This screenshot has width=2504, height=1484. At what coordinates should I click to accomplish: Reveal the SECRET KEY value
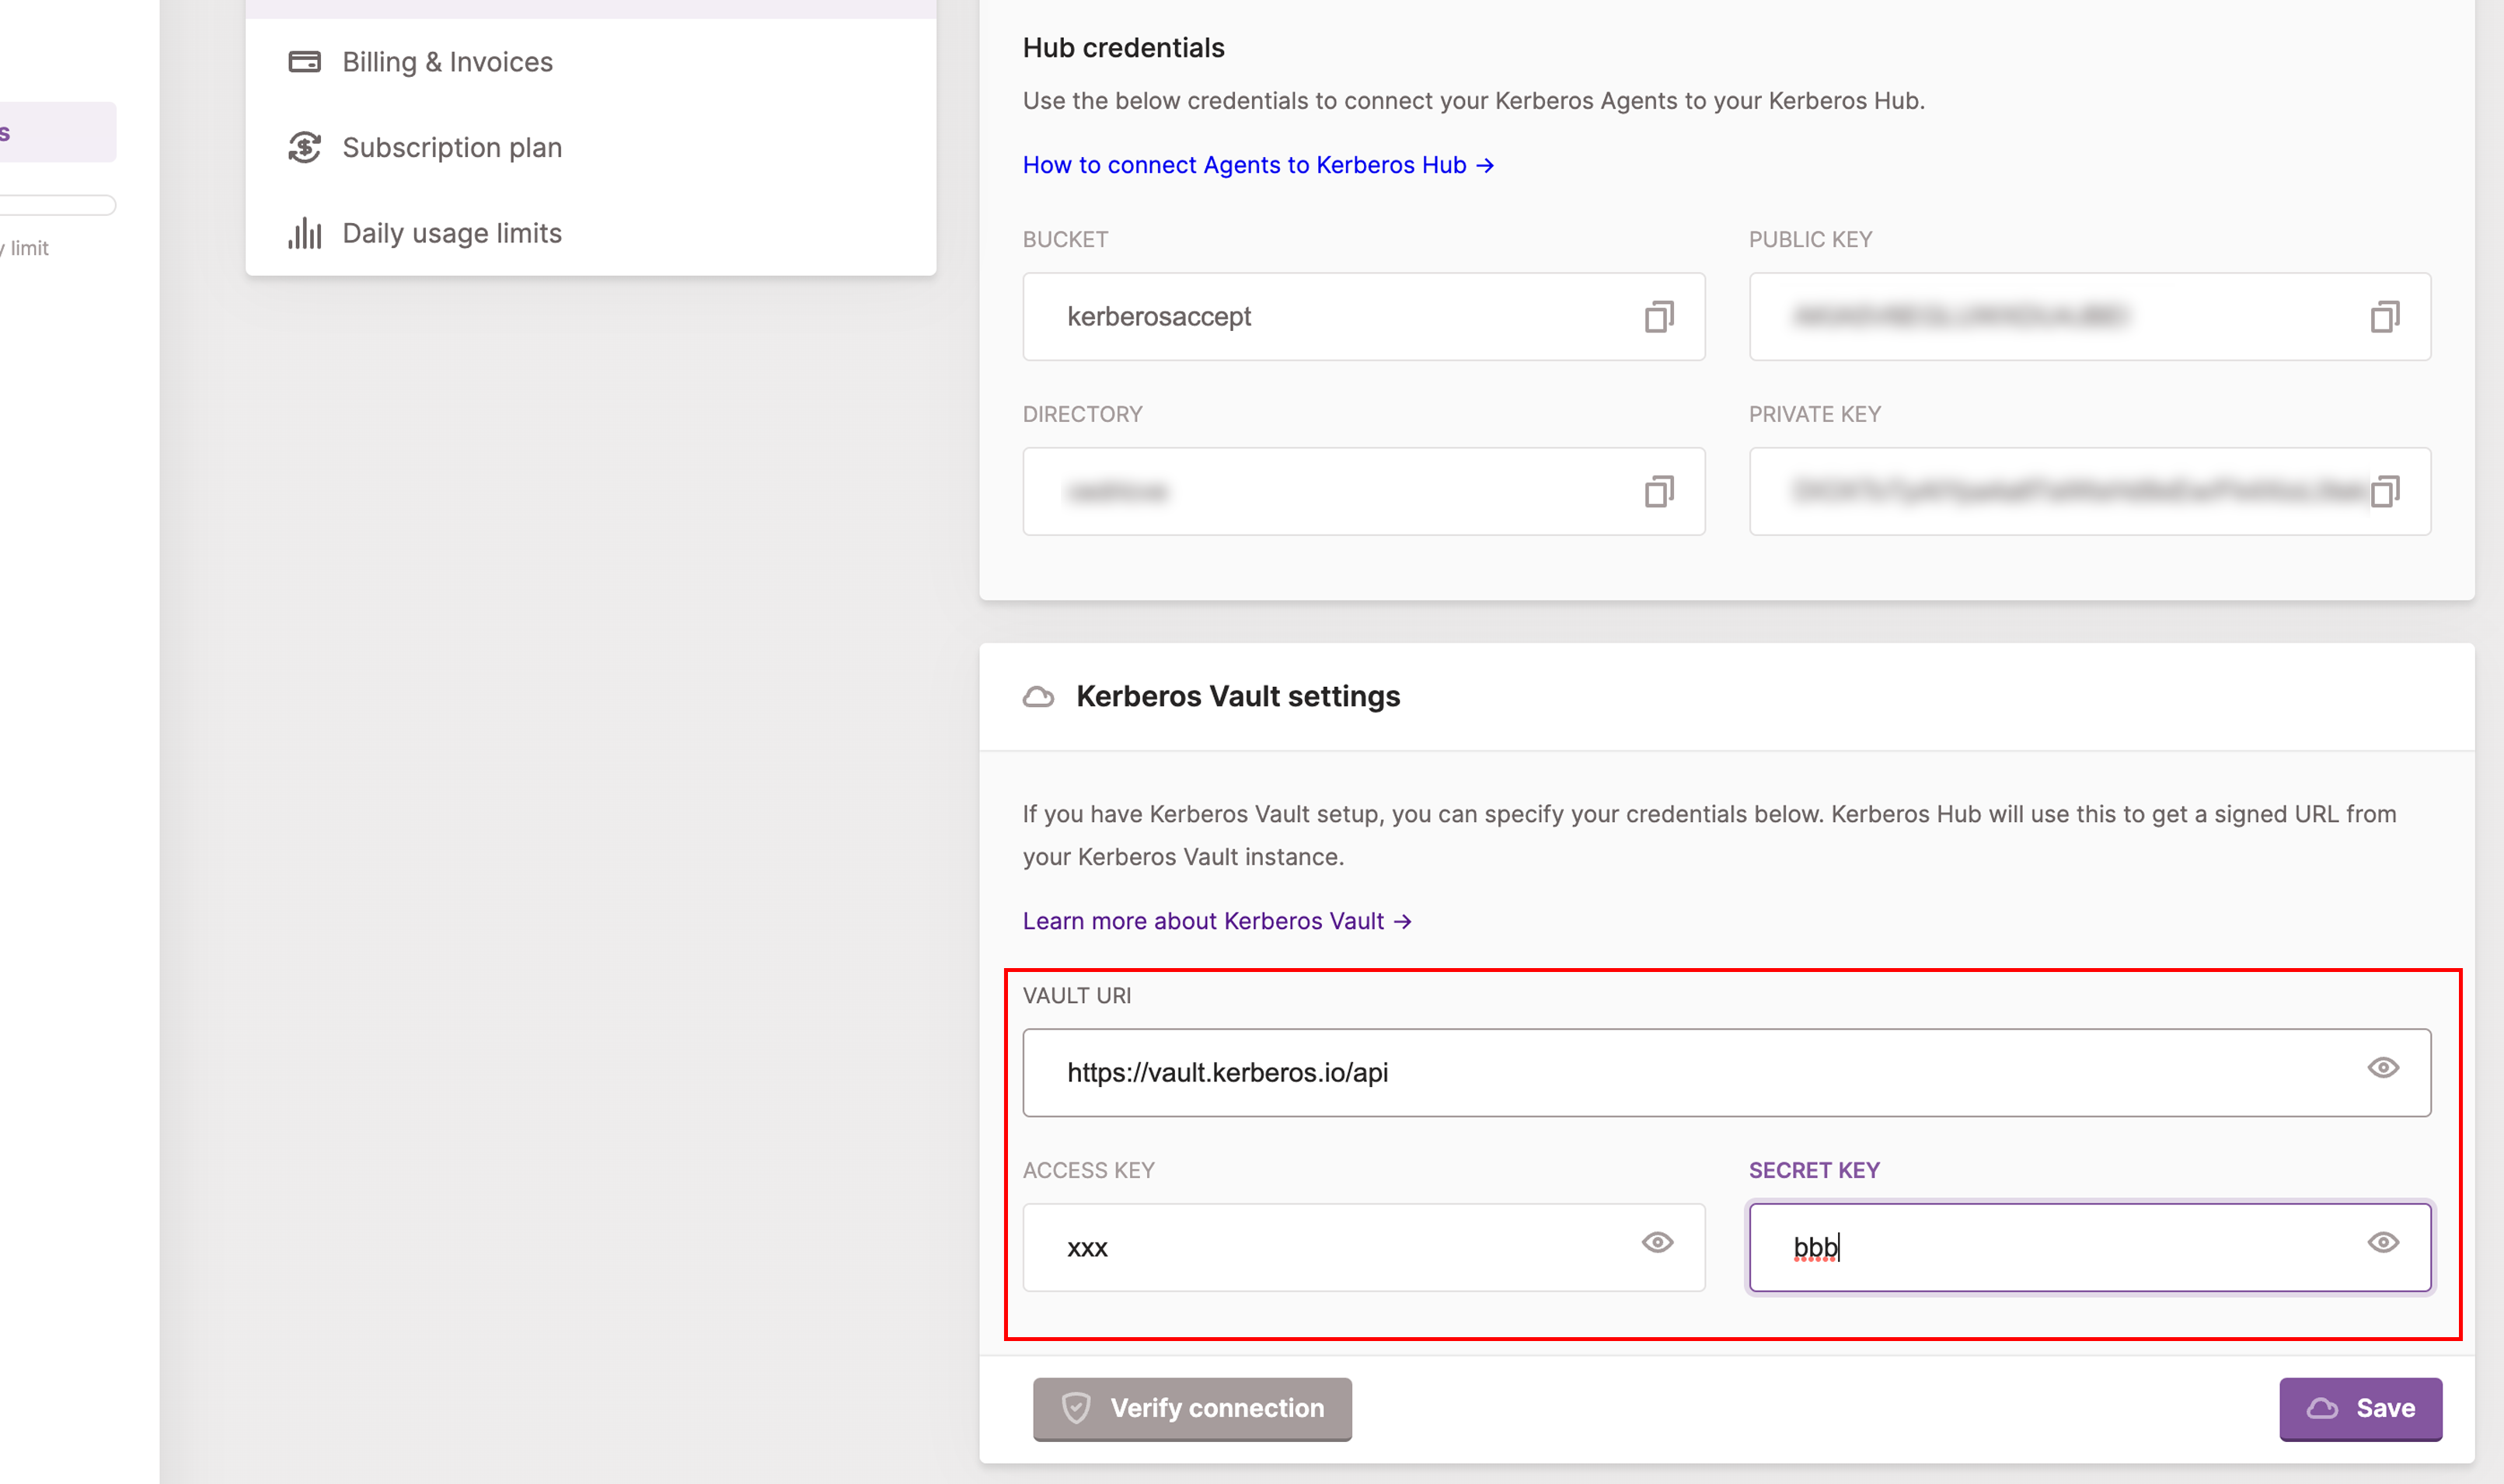pos(2383,1243)
